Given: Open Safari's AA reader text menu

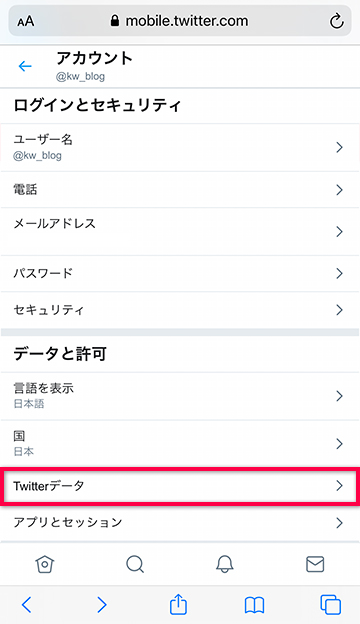Looking at the screenshot, I should coord(25,21).
